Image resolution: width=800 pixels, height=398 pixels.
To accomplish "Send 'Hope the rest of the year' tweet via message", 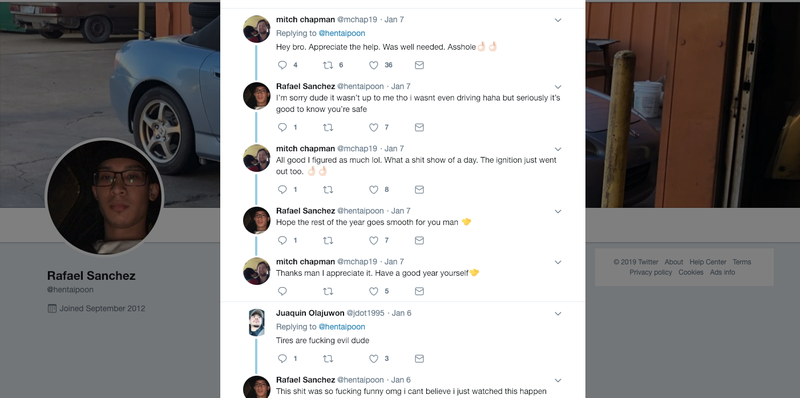I will click(x=419, y=240).
